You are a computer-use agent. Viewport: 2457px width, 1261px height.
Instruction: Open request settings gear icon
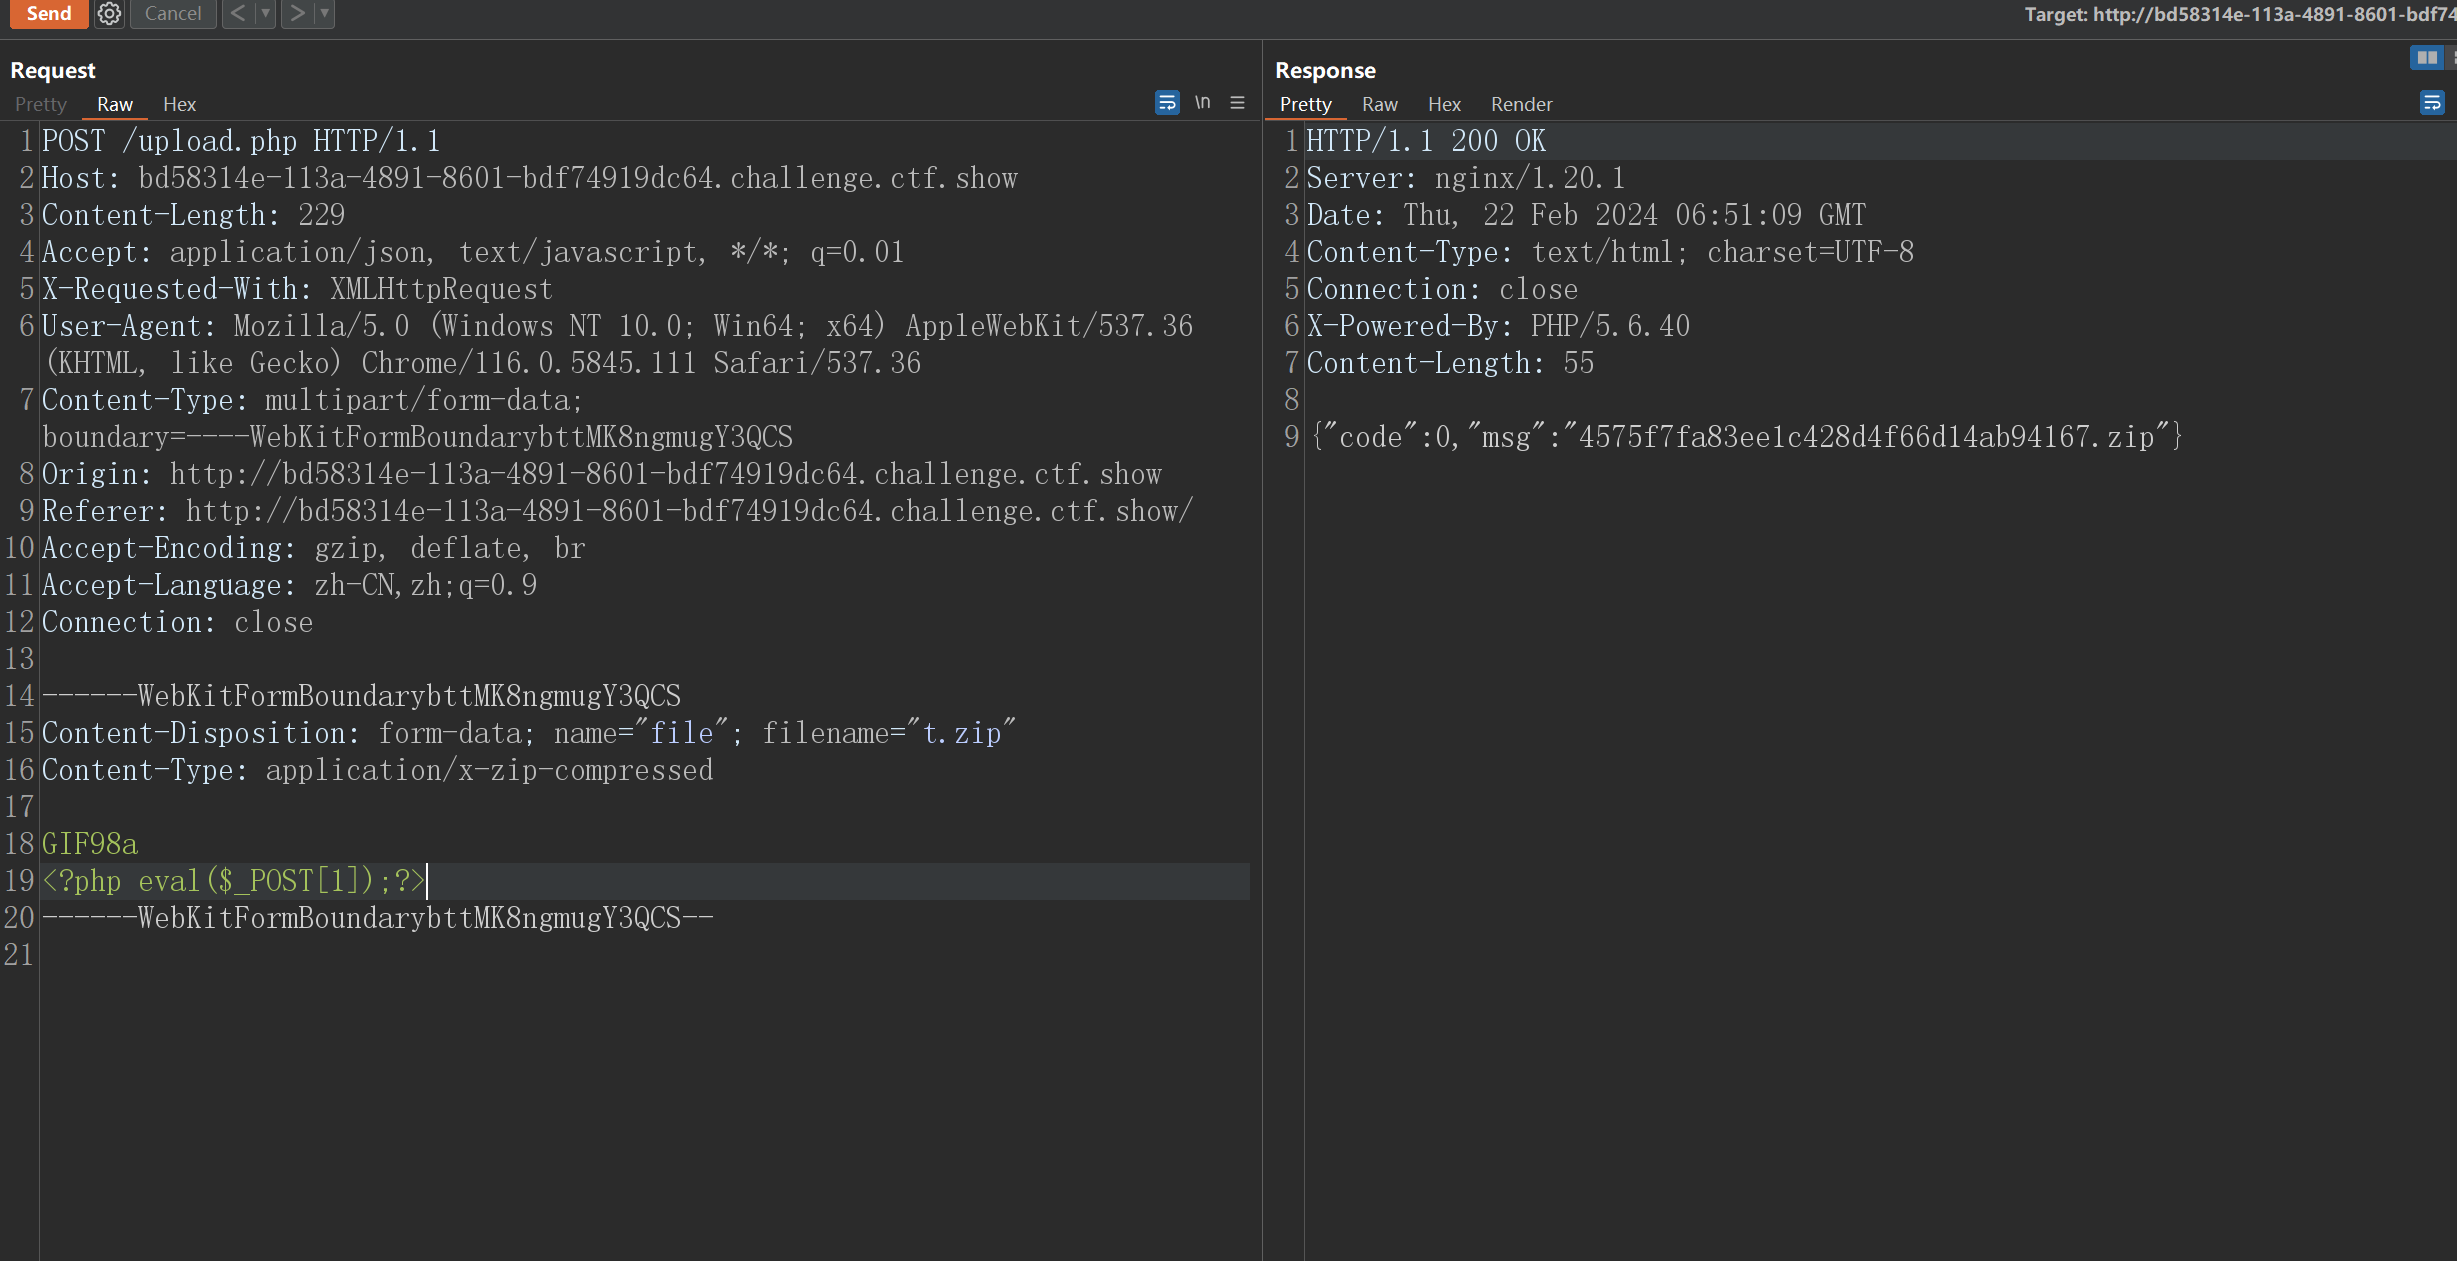pyautogui.click(x=110, y=14)
